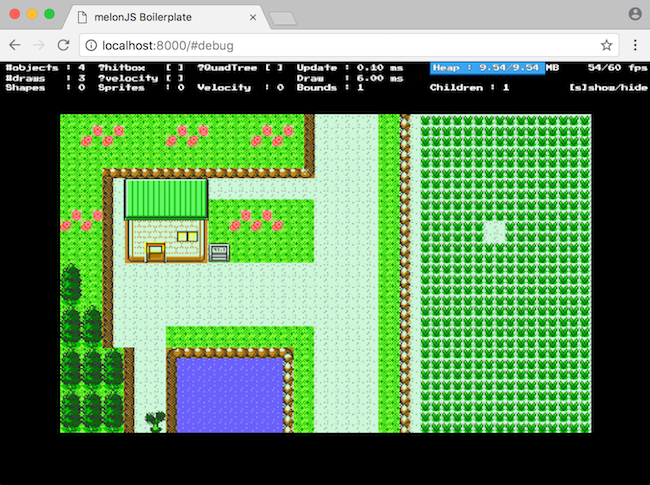Click the yellow window on the house

click(187, 237)
